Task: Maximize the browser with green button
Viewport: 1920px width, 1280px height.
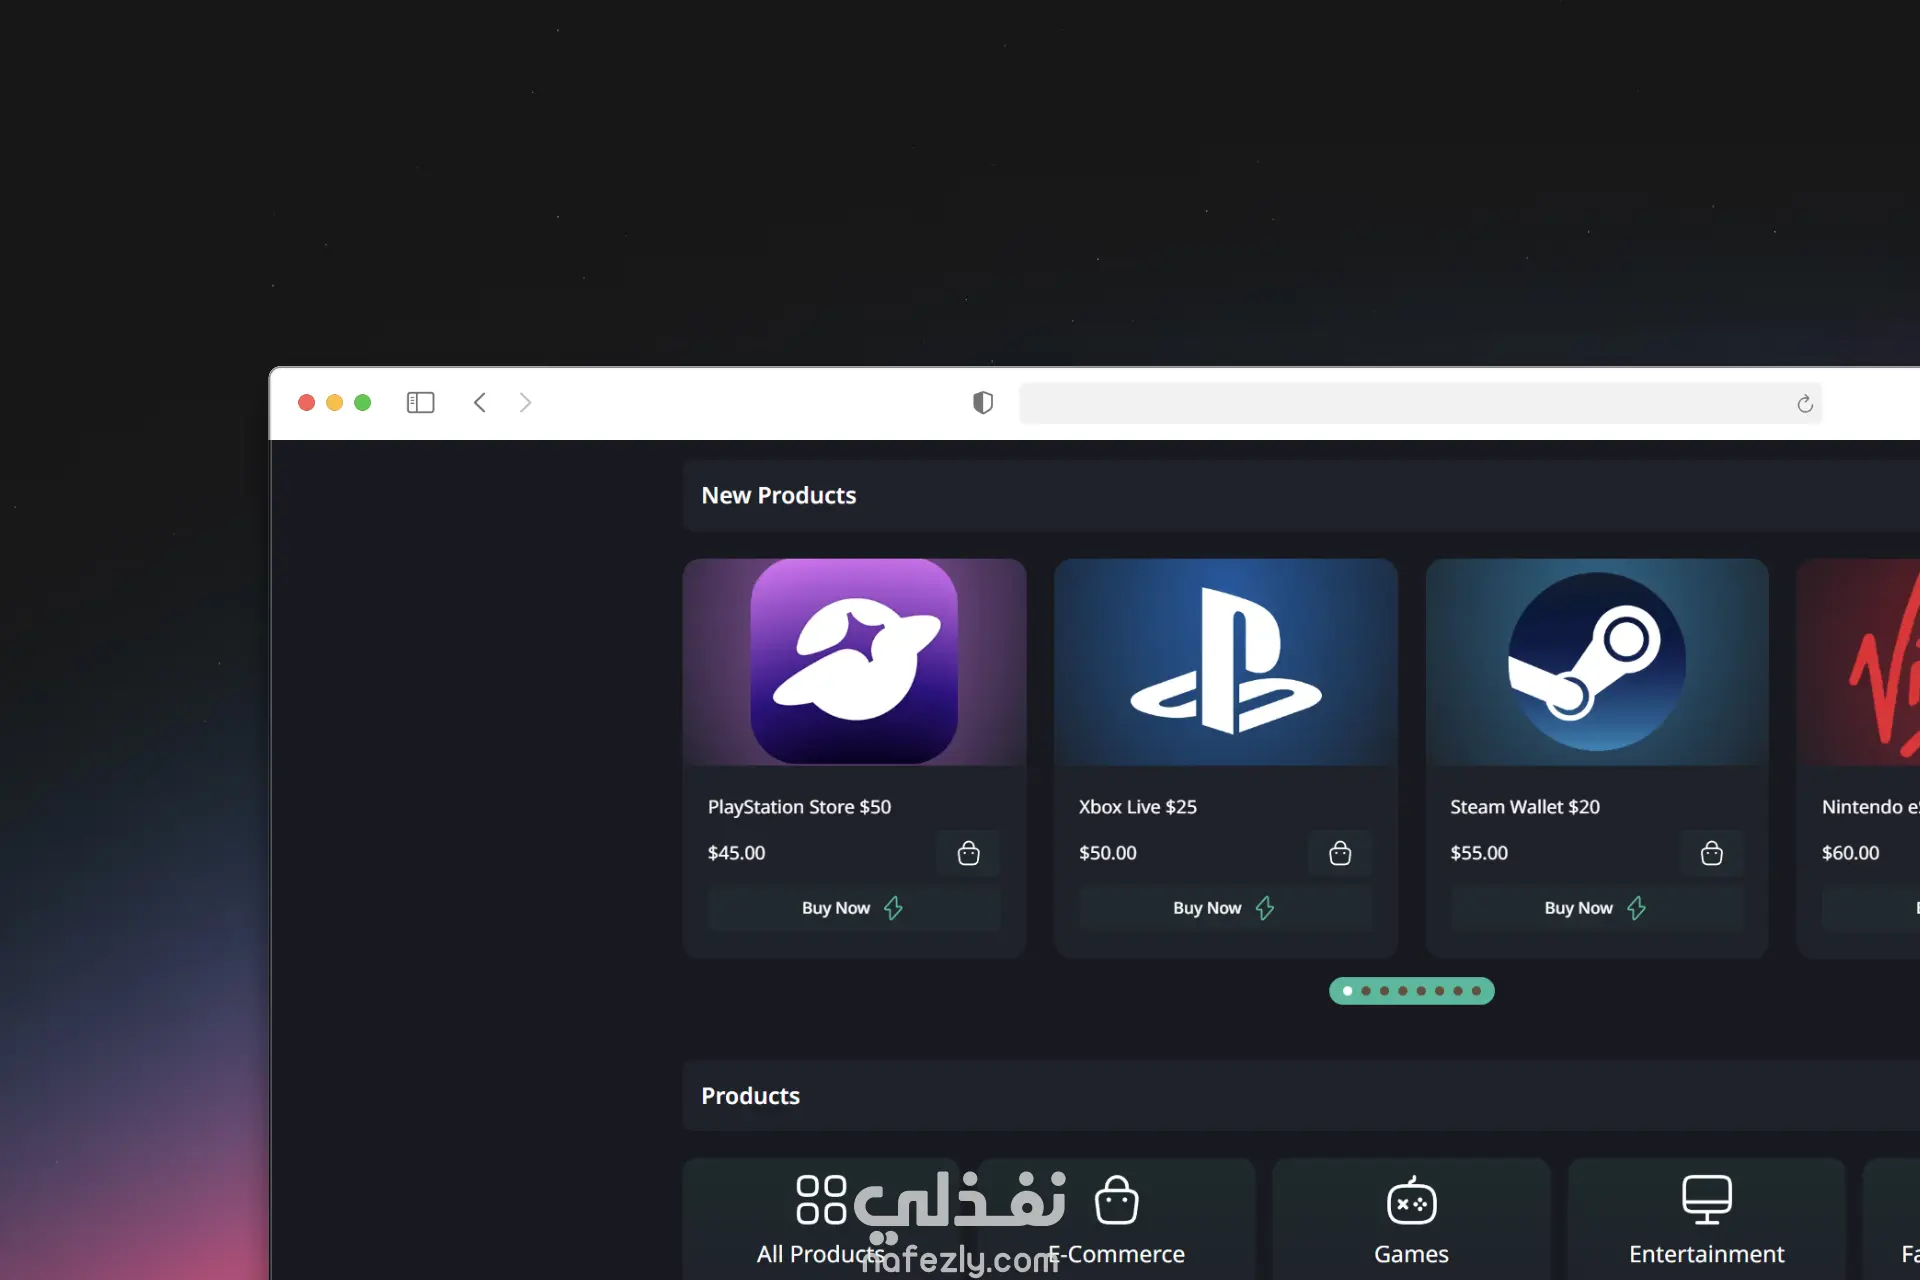Action: 362,402
